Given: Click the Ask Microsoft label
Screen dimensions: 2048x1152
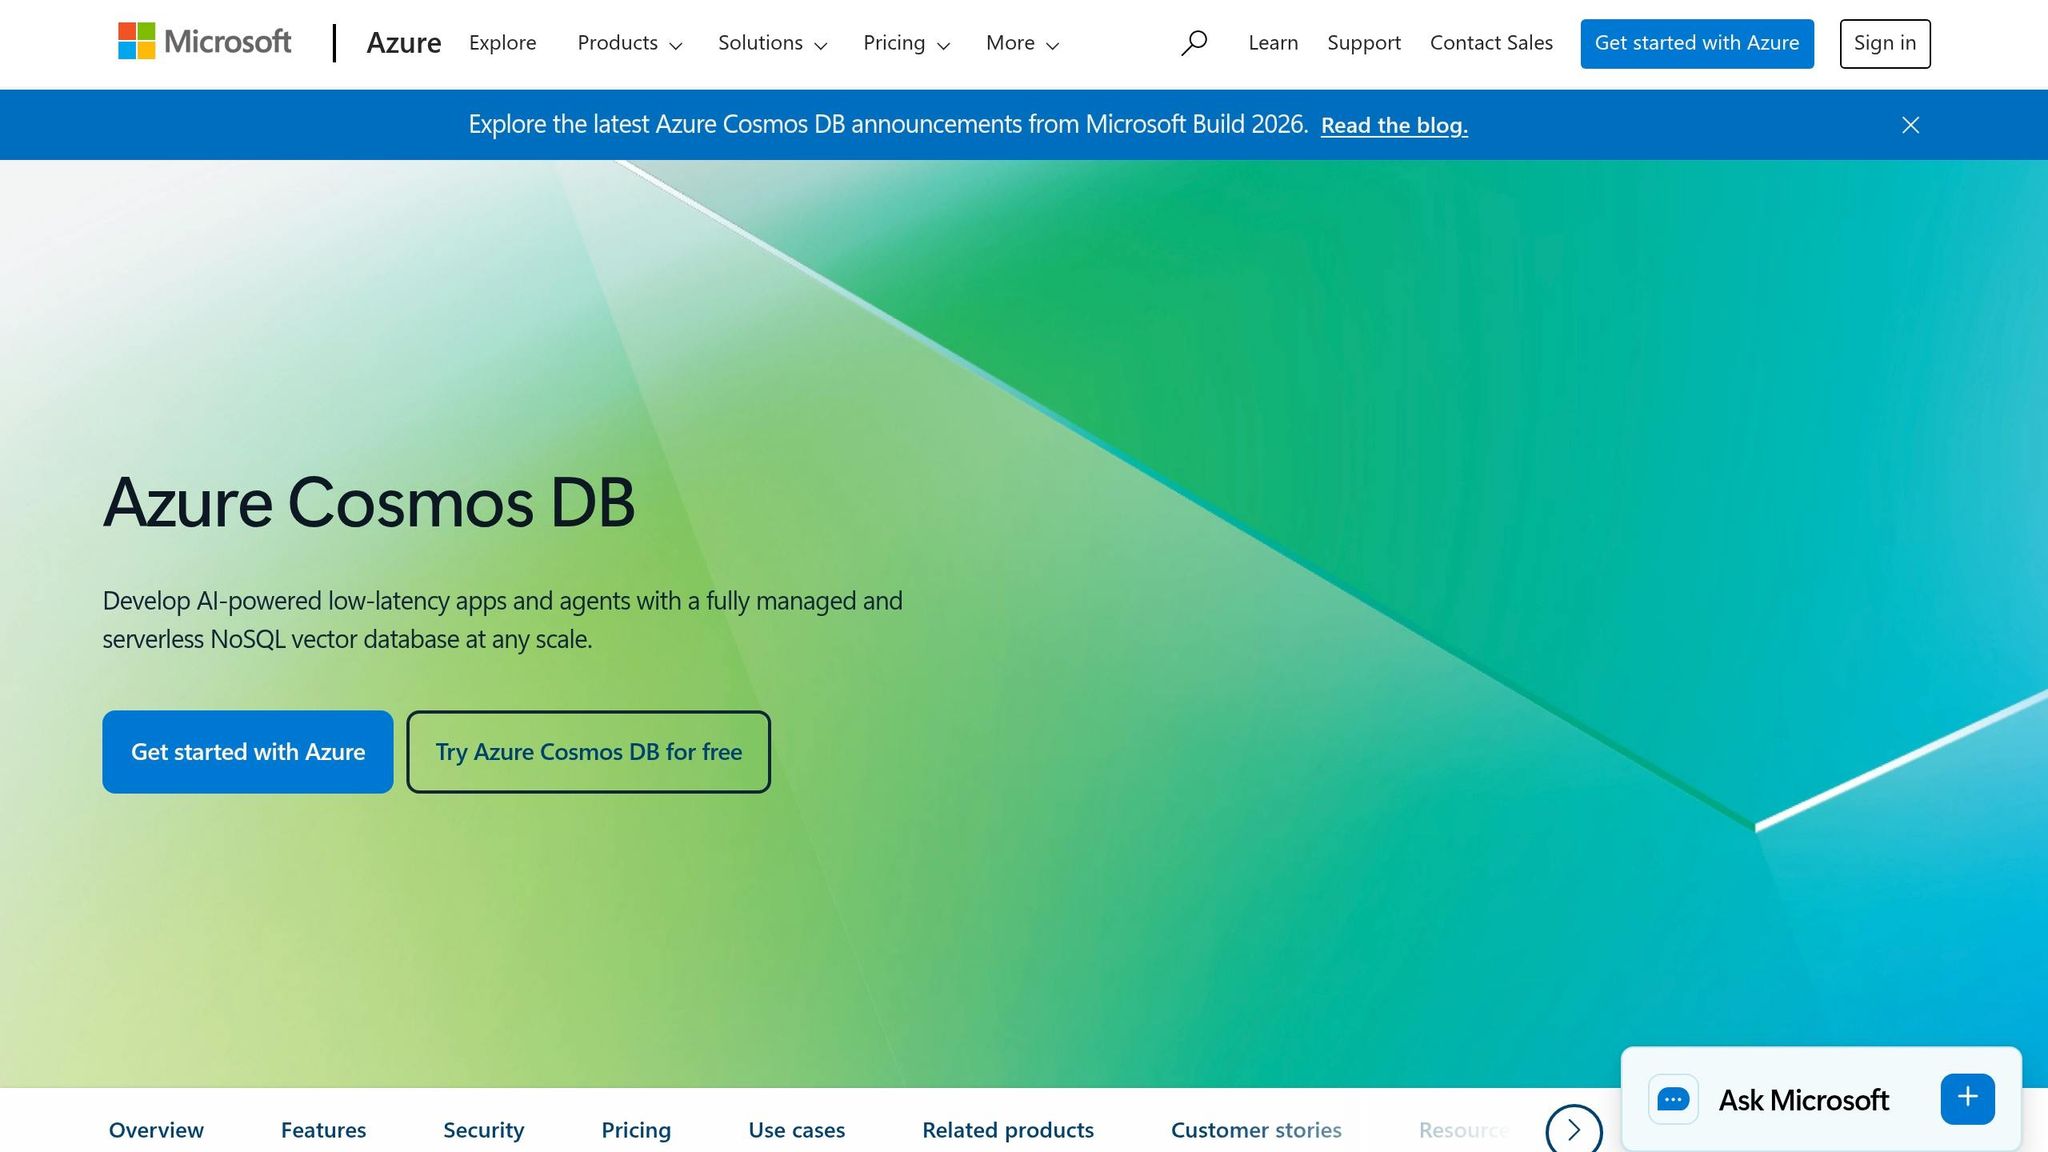Looking at the screenshot, I should coord(1804,1100).
